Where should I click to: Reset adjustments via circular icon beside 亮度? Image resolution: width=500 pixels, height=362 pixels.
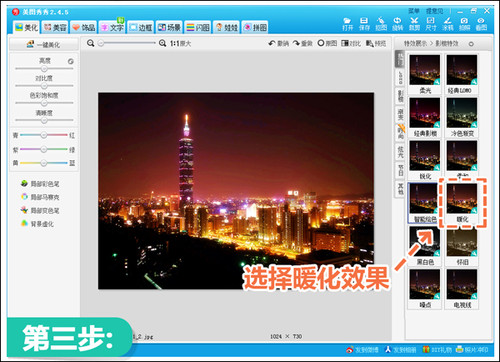[x=71, y=61]
